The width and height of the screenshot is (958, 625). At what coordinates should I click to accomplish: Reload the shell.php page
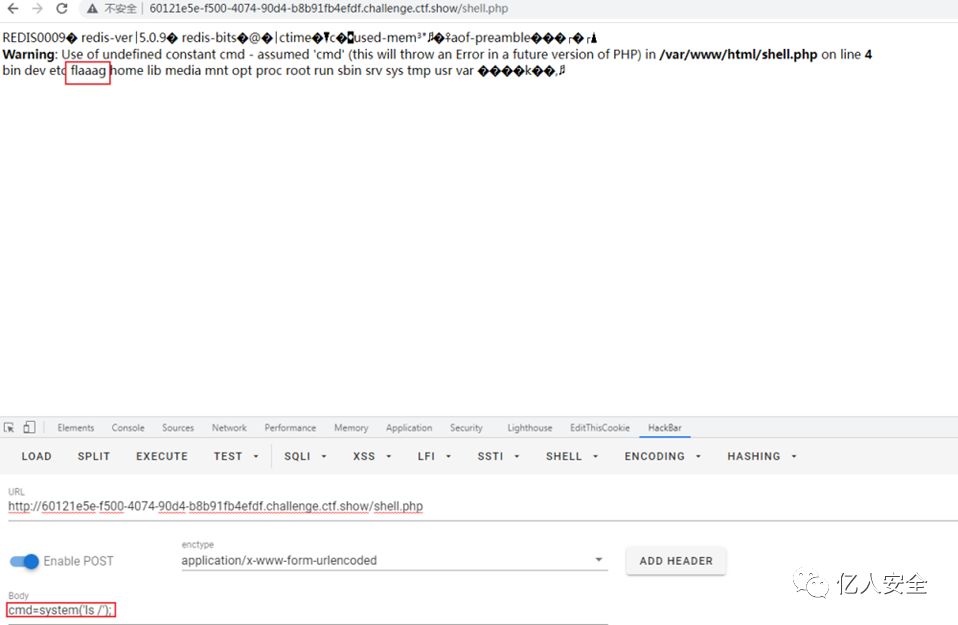coord(62,9)
